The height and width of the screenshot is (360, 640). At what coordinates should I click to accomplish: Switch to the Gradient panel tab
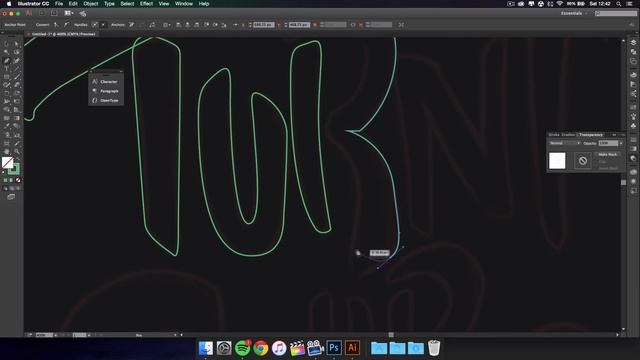(568, 135)
